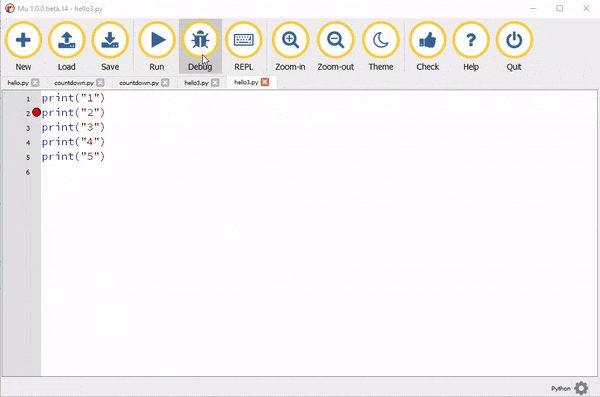600x397 pixels.
Task: Click line number 5 in margin
Action: [x=28, y=157]
